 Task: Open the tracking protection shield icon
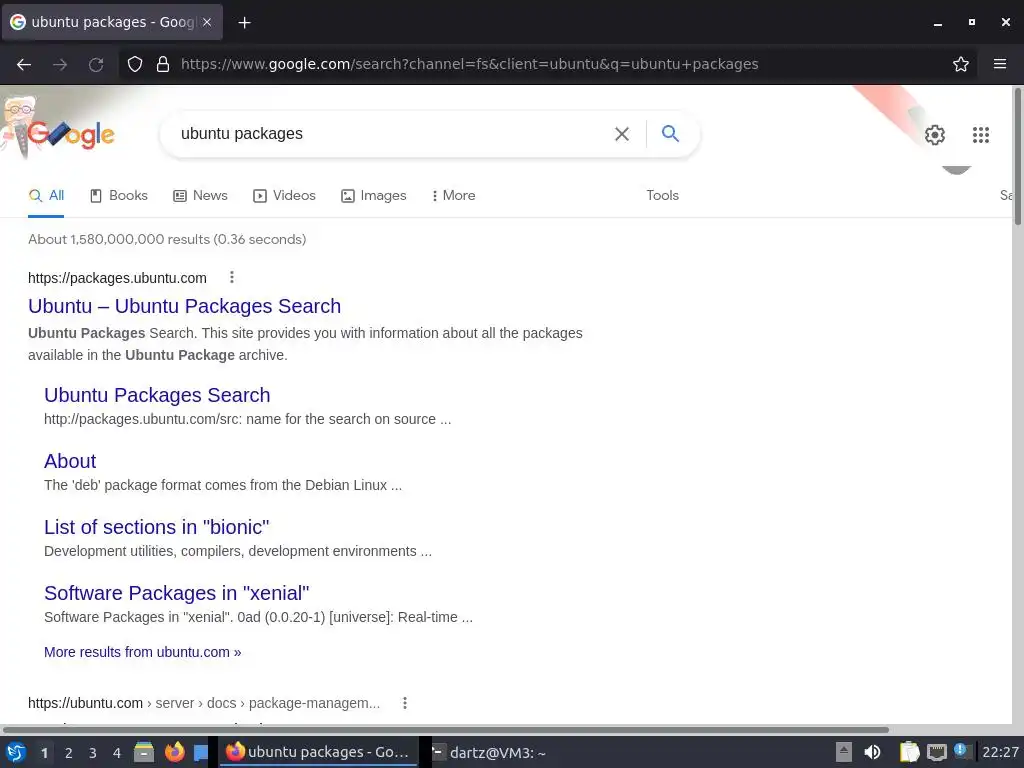tap(135, 64)
